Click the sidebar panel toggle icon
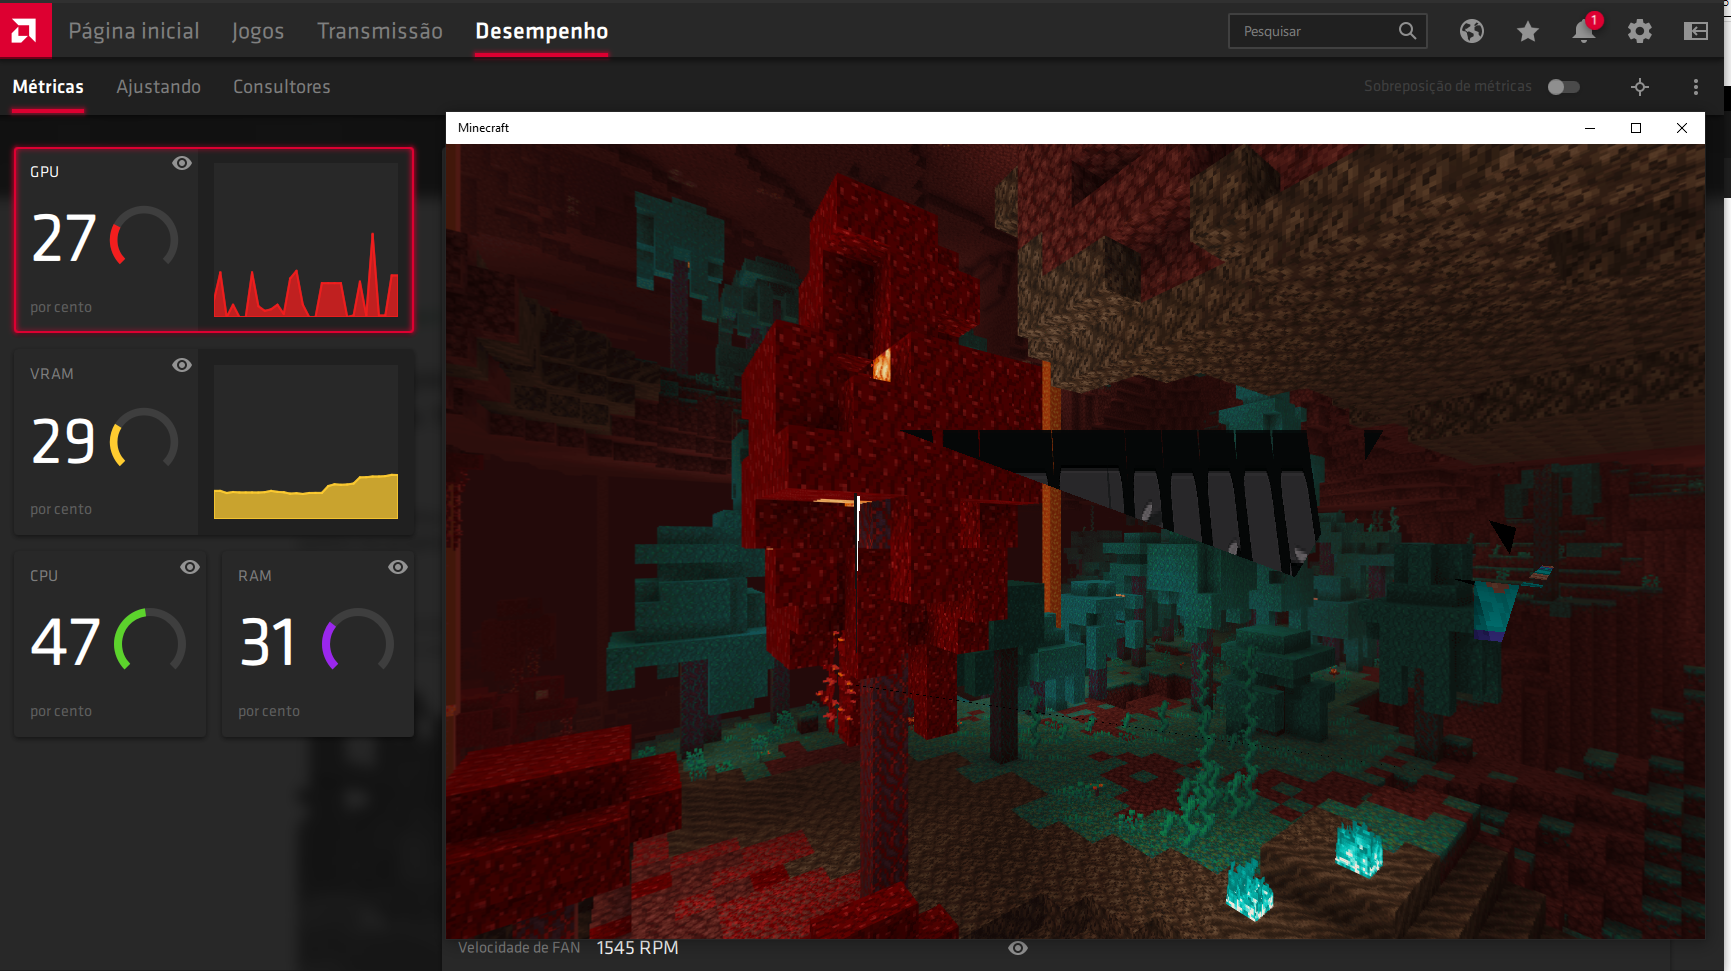Viewport: 1731px width, 971px height. [x=1696, y=31]
